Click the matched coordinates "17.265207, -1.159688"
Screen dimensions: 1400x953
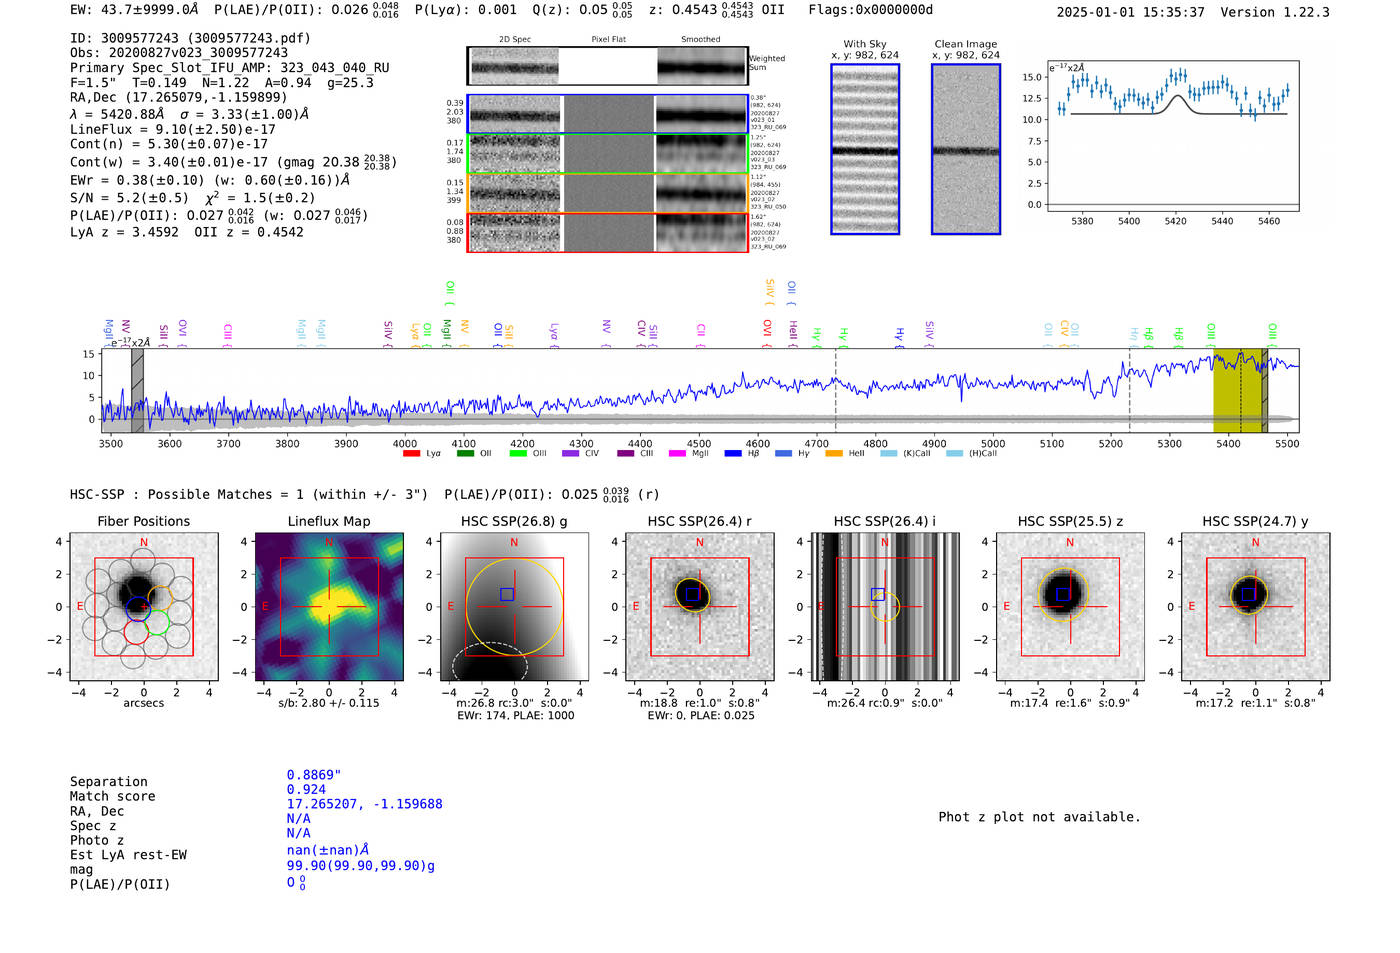click(x=365, y=804)
